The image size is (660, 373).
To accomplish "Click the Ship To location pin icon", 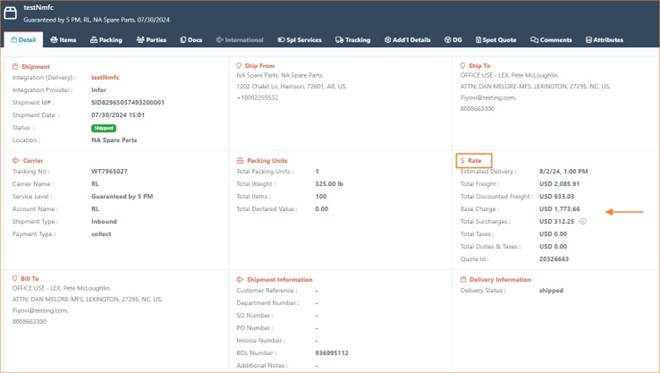I will (x=463, y=66).
